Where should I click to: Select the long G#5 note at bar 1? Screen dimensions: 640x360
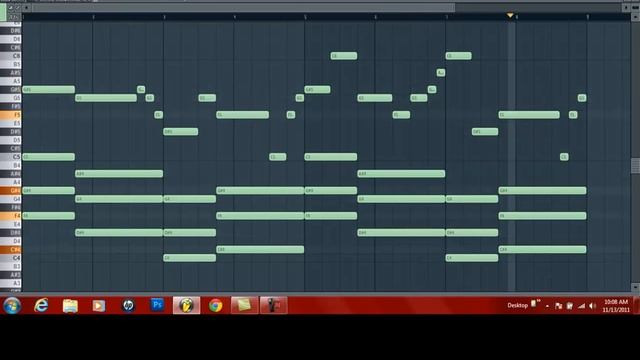49,89
